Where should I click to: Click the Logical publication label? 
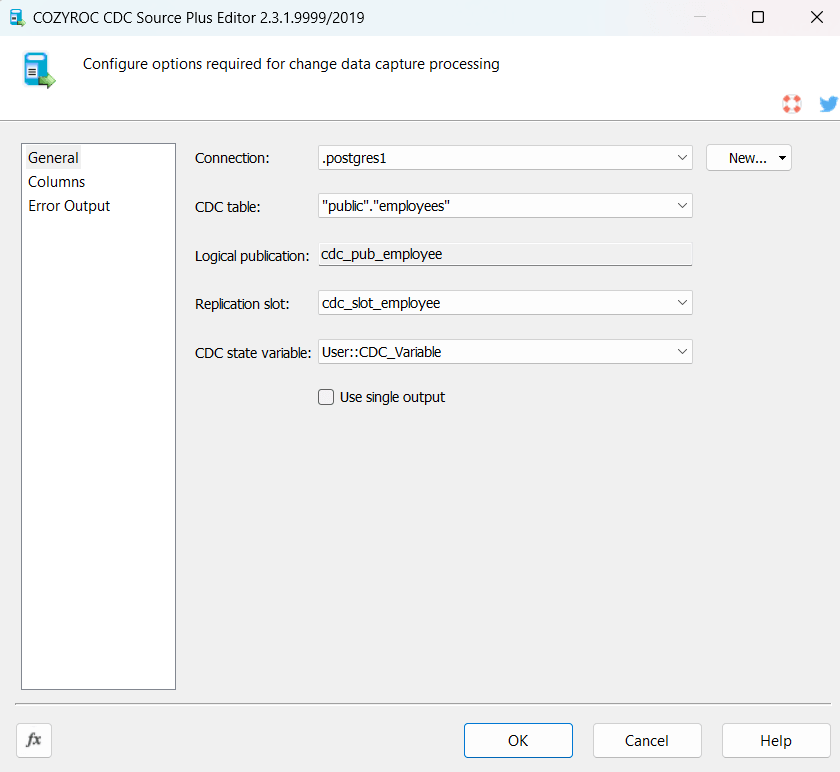point(252,256)
